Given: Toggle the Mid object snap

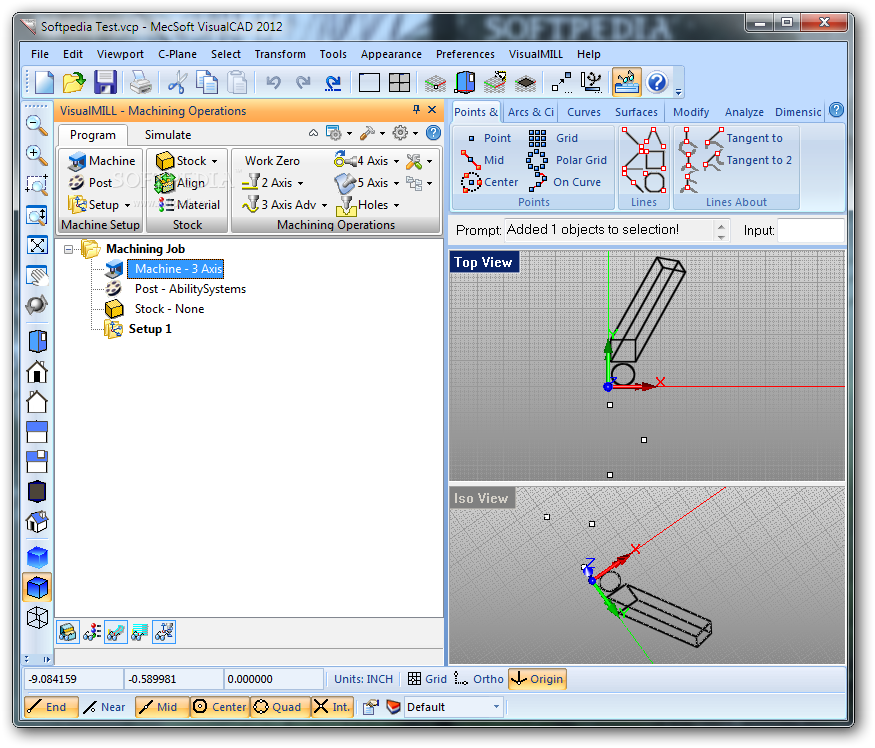Looking at the screenshot, I should click(x=161, y=707).
